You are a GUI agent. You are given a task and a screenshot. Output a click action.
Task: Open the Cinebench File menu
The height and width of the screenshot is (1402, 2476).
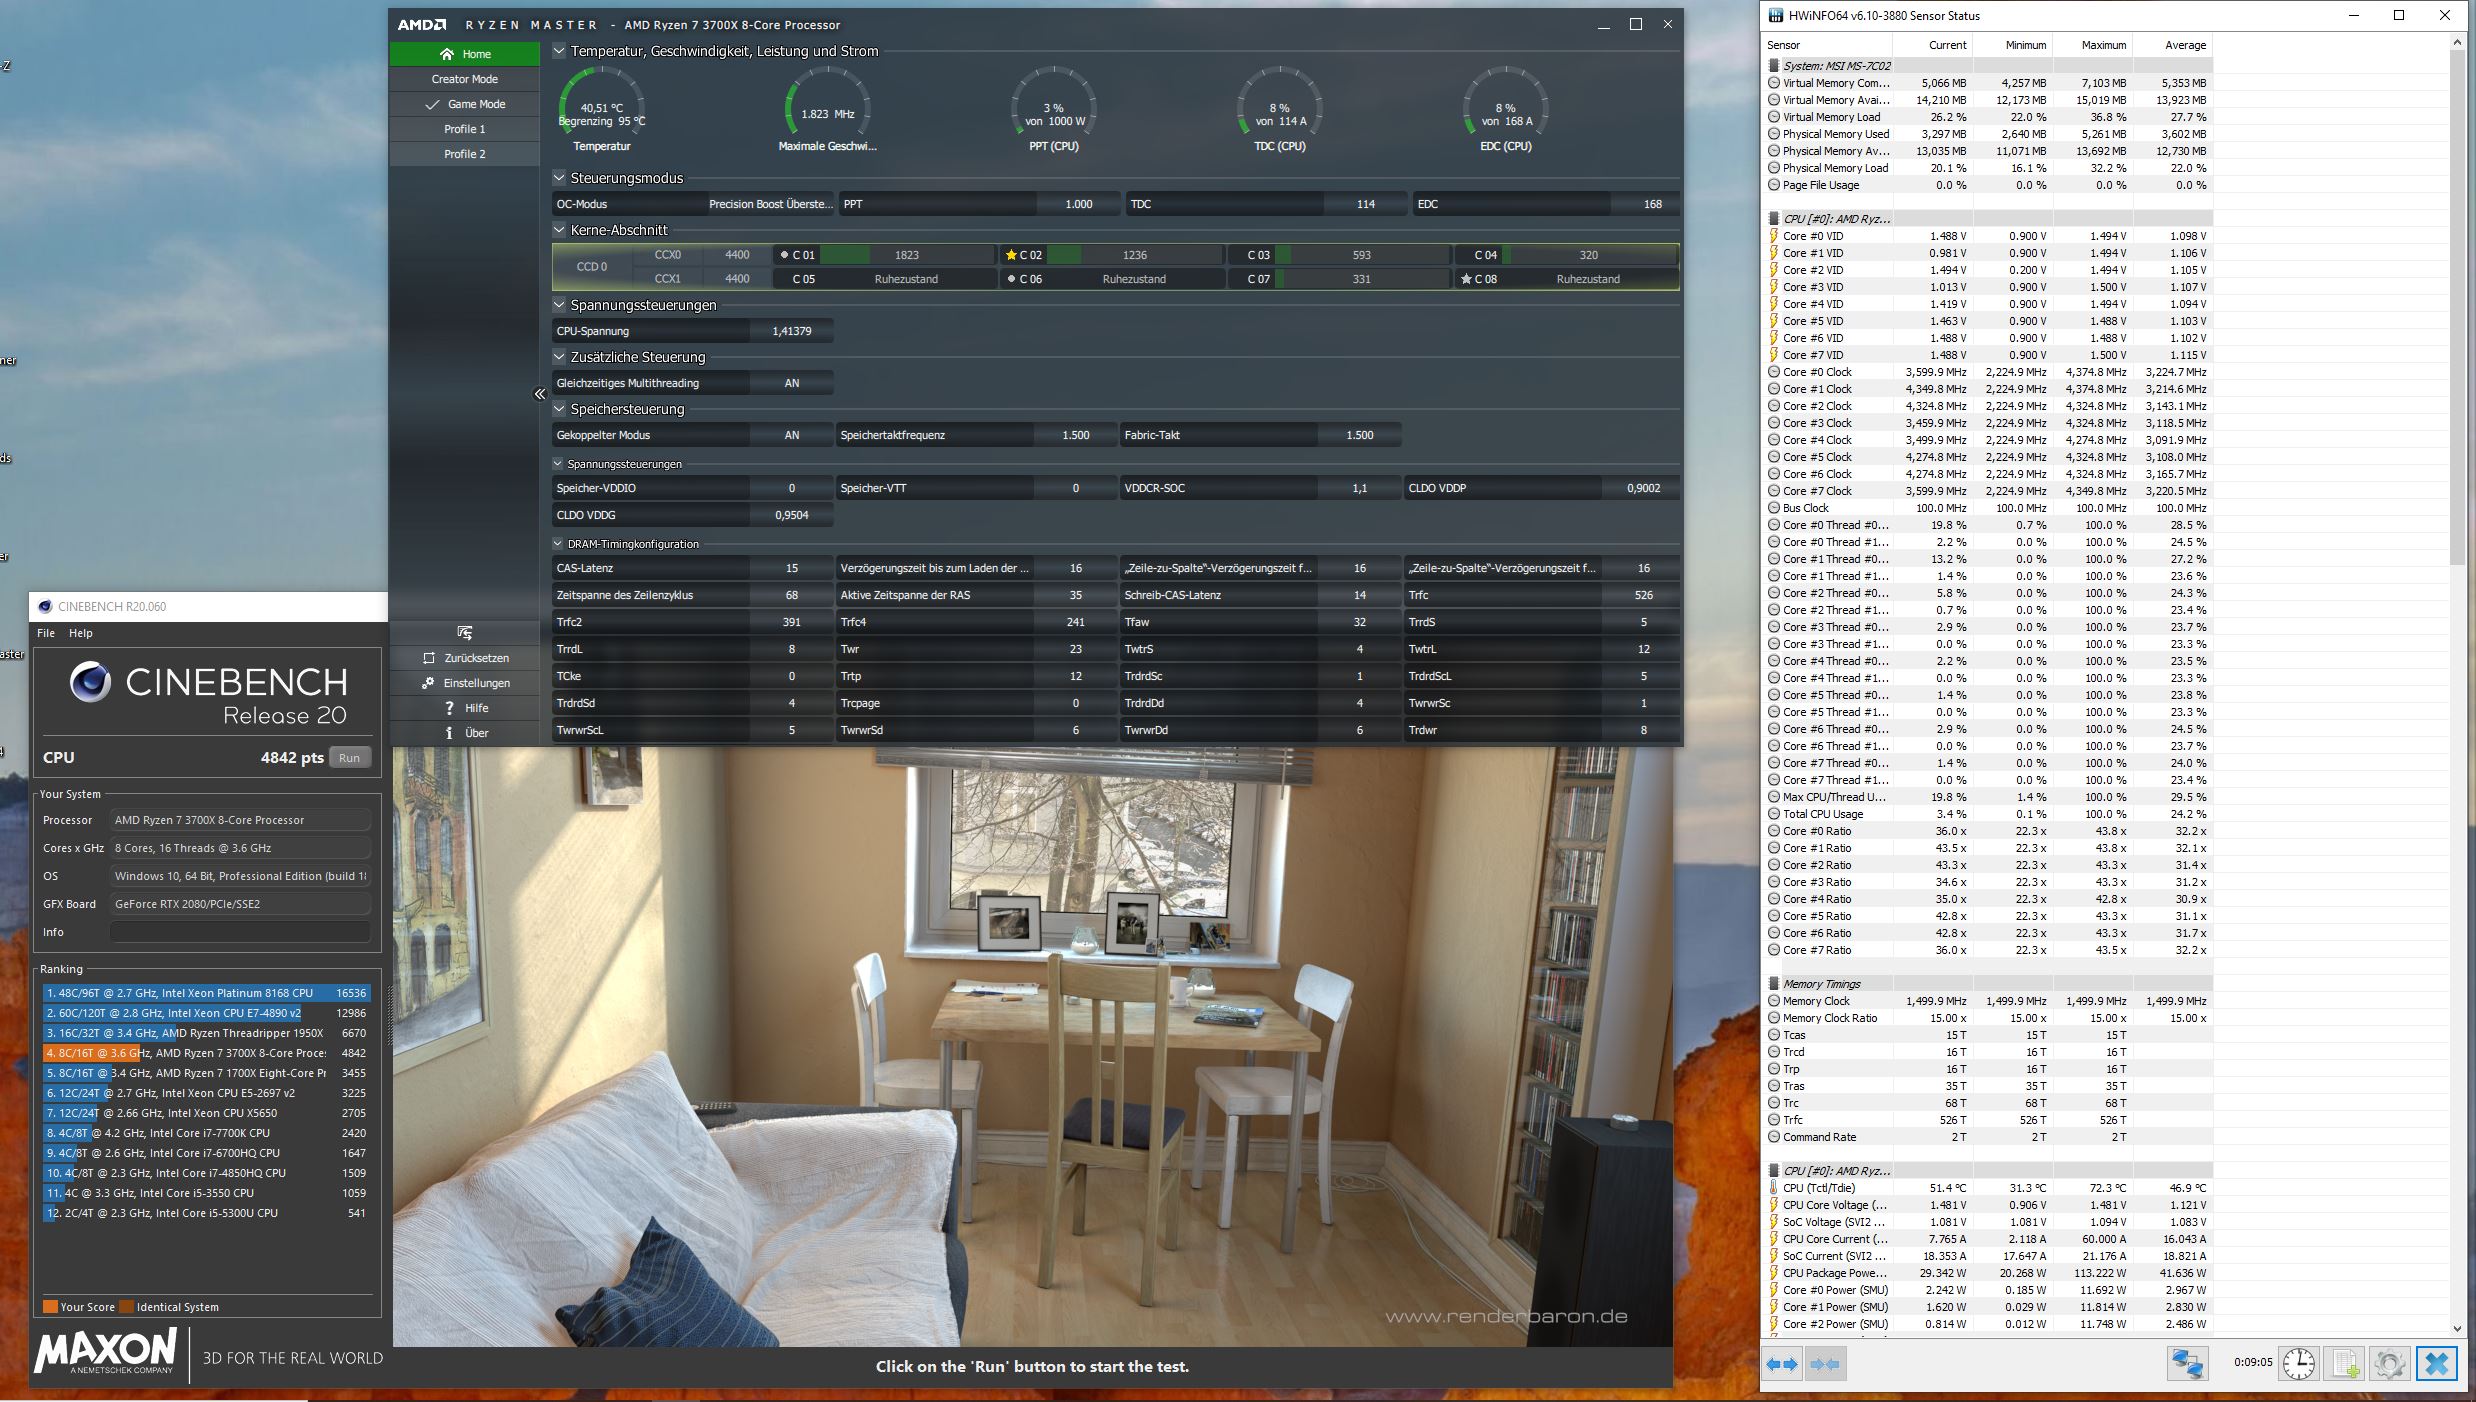point(46,633)
